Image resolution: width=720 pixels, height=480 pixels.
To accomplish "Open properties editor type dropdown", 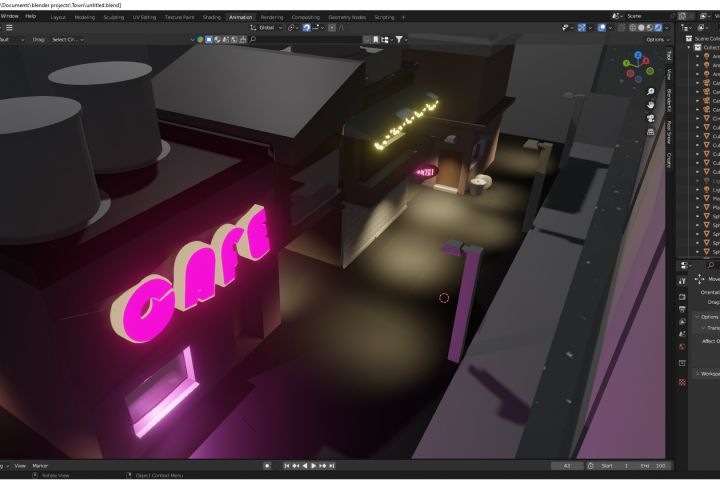I will [685, 265].
